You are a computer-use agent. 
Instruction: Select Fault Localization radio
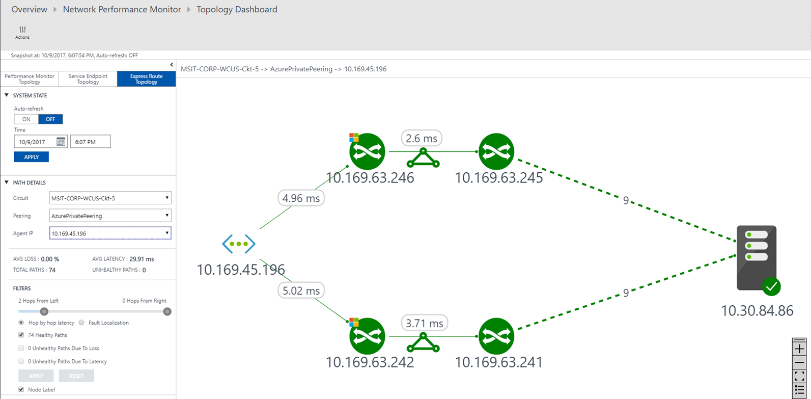point(81,322)
